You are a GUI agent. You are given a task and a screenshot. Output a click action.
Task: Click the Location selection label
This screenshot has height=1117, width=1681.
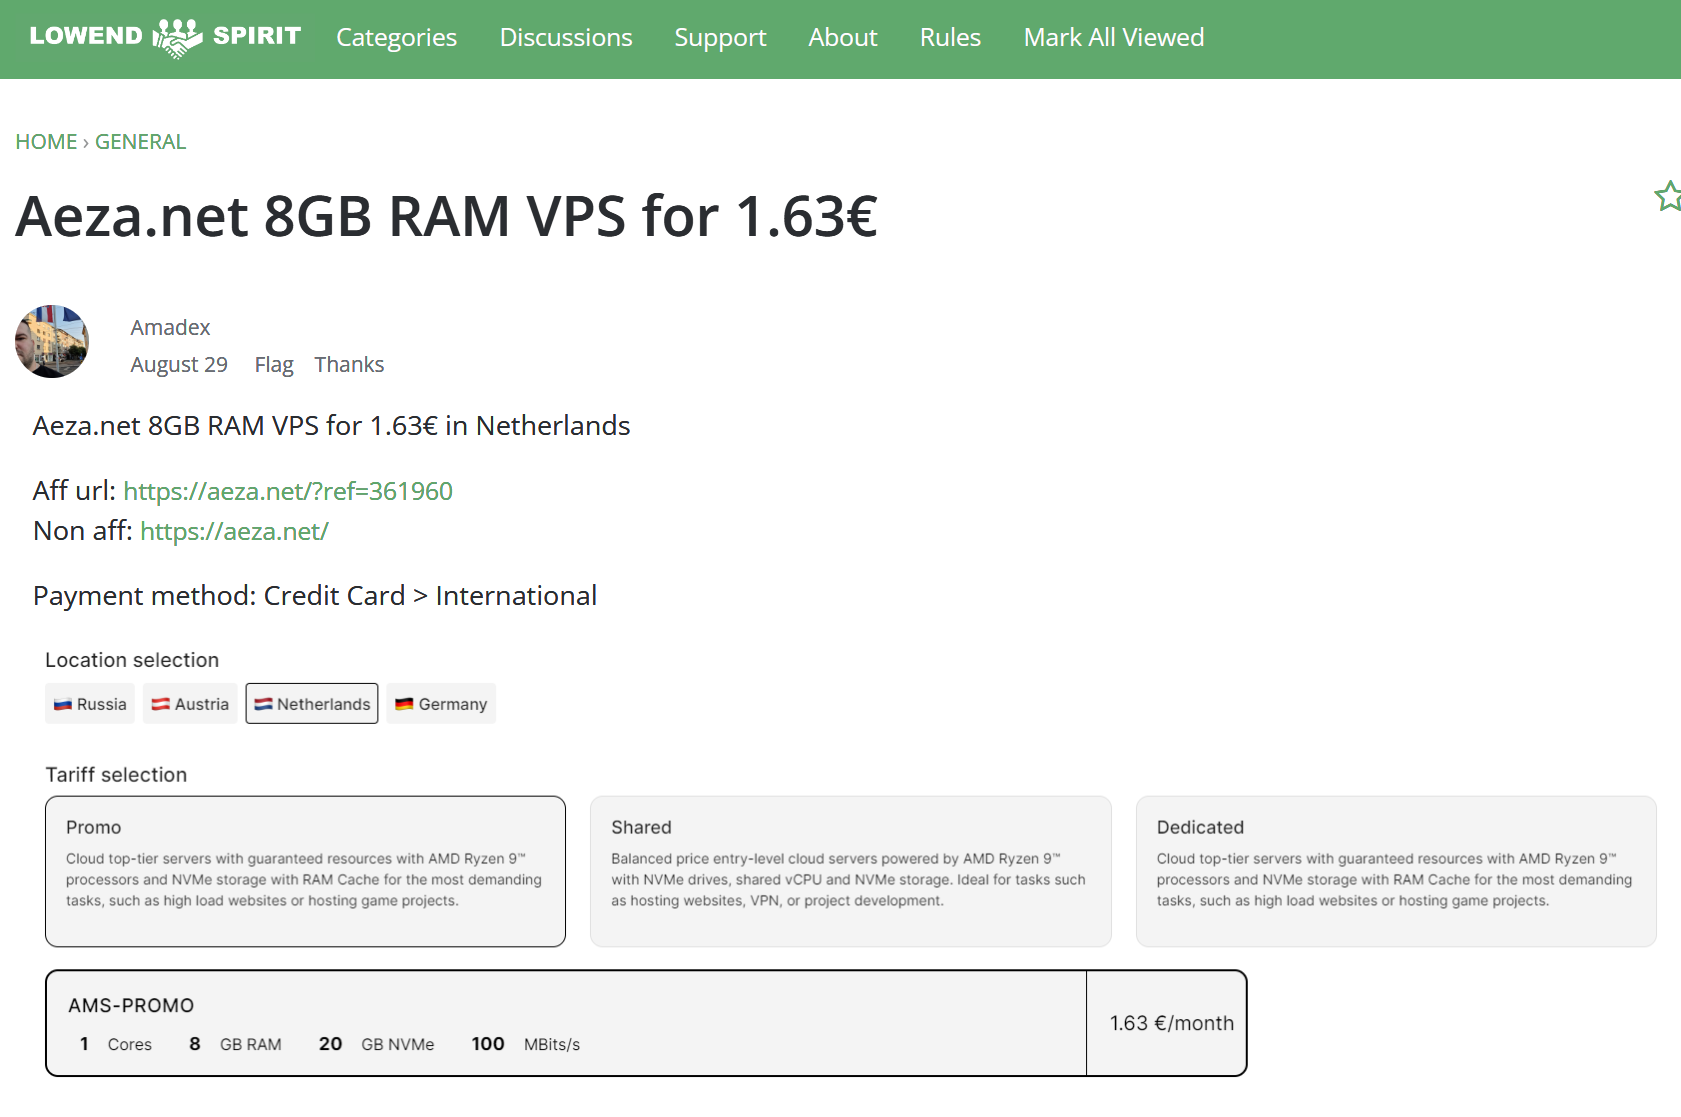132,660
